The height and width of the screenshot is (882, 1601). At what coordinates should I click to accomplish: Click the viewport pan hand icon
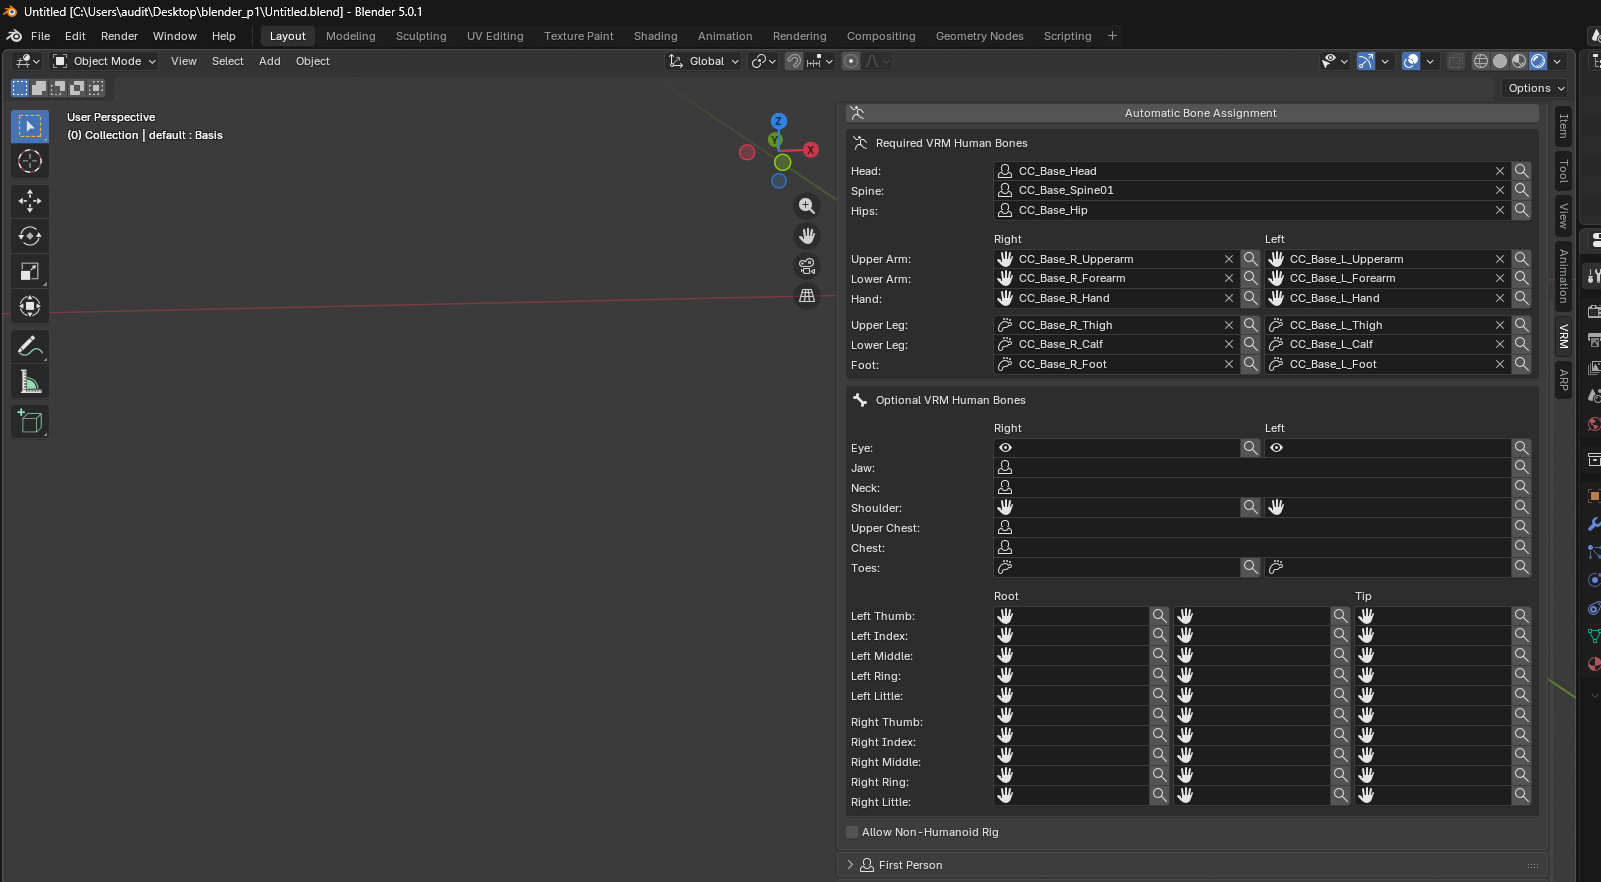point(807,236)
